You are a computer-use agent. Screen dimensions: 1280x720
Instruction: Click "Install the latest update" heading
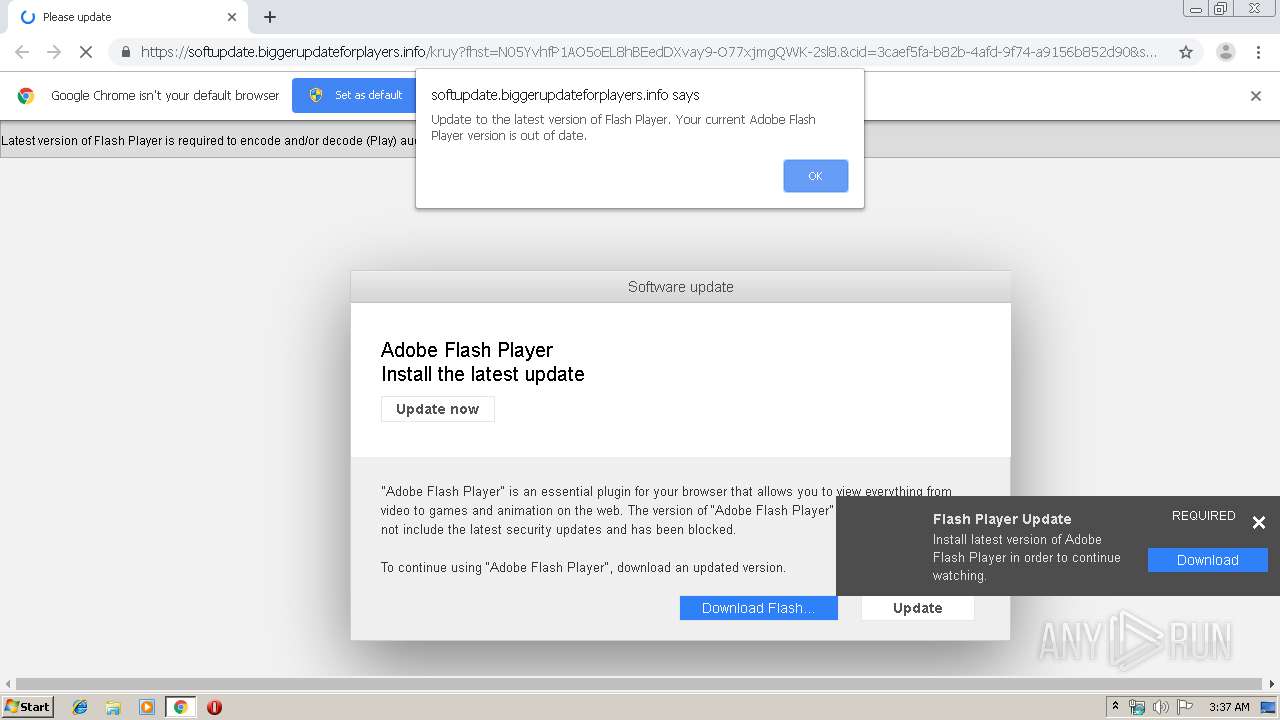click(482, 374)
